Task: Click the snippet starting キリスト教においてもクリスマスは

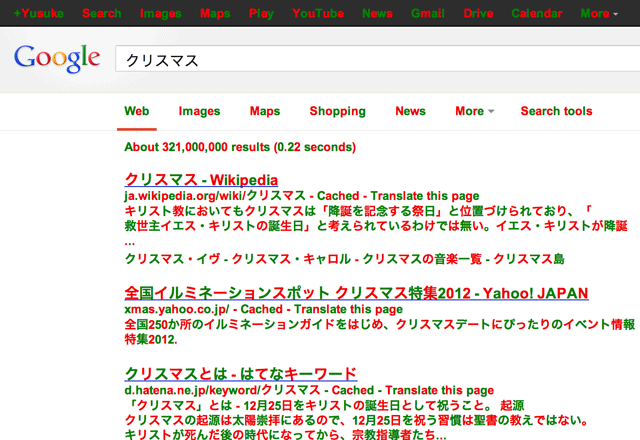Action: (376, 226)
